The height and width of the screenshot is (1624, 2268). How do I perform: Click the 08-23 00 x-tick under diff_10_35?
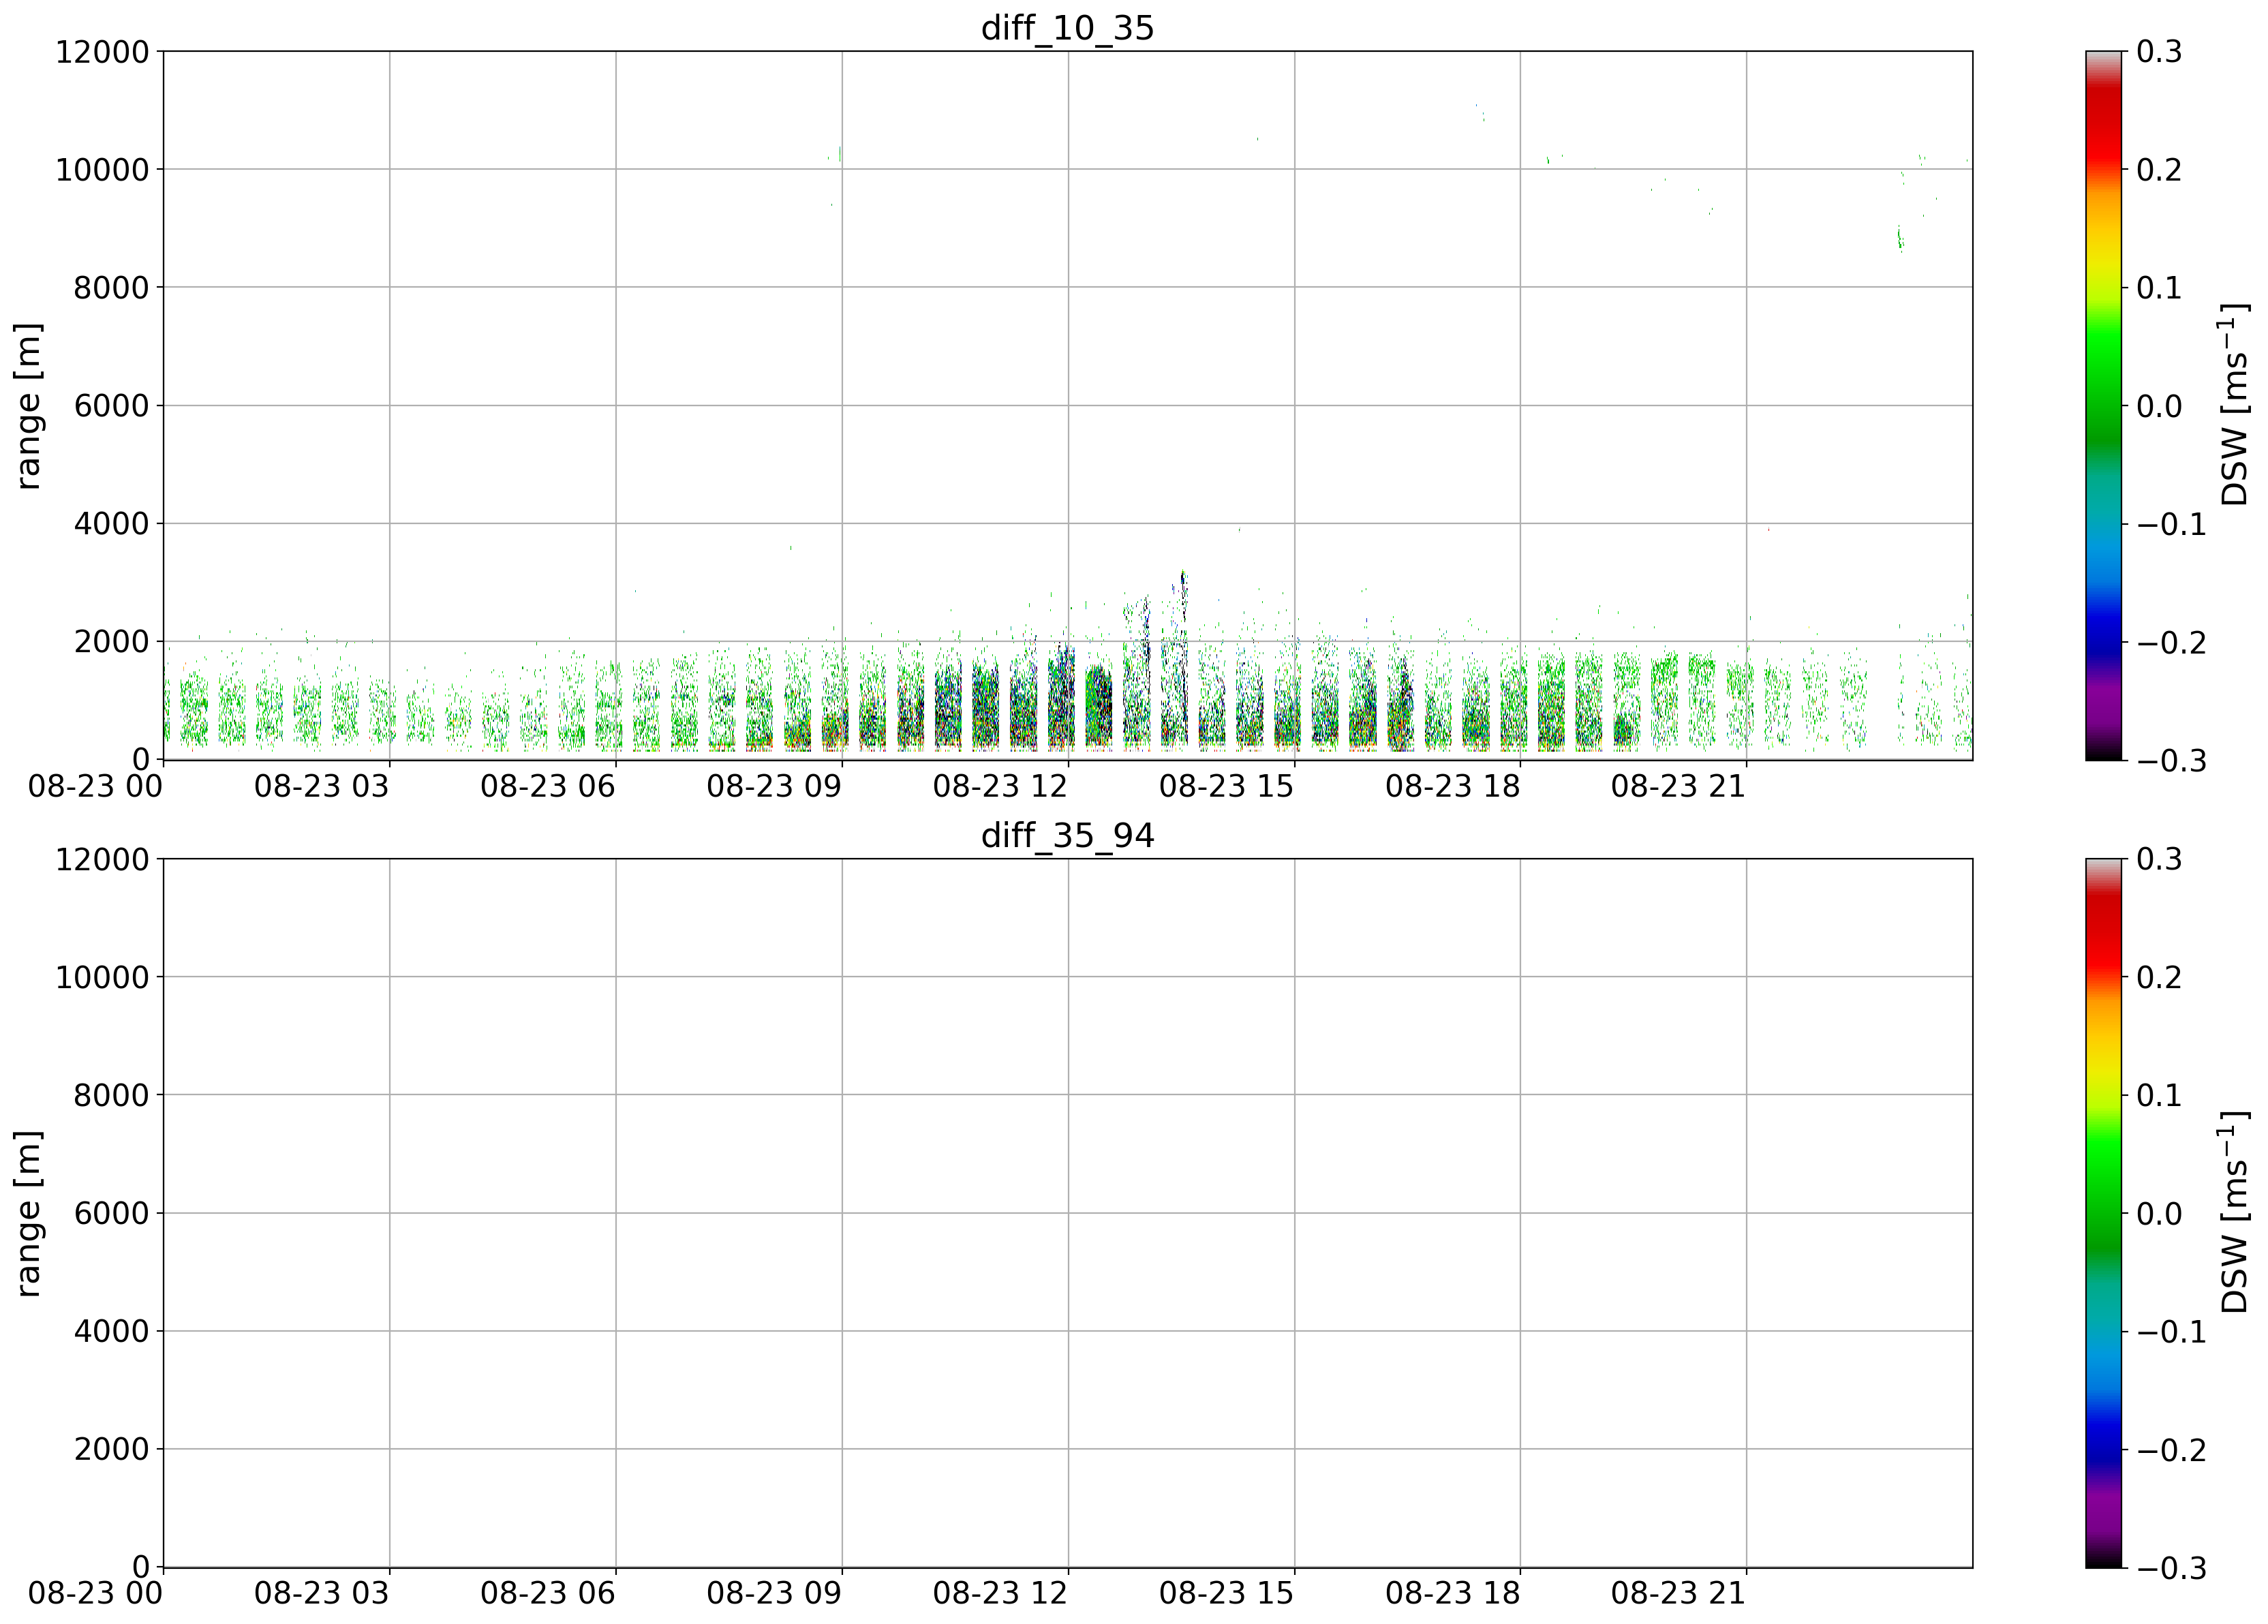pyautogui.click(x=95, y=786)
